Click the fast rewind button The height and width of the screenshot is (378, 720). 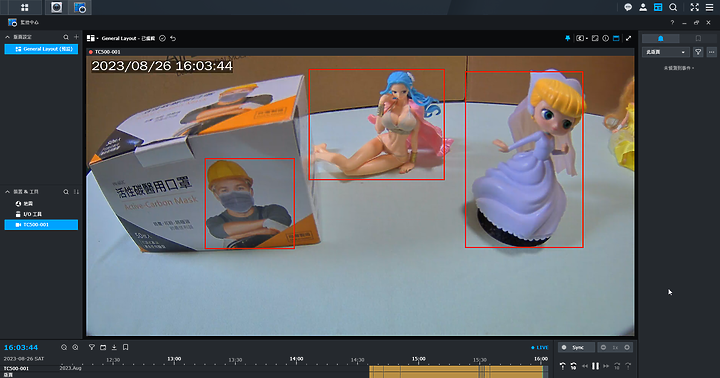(585, 366)
